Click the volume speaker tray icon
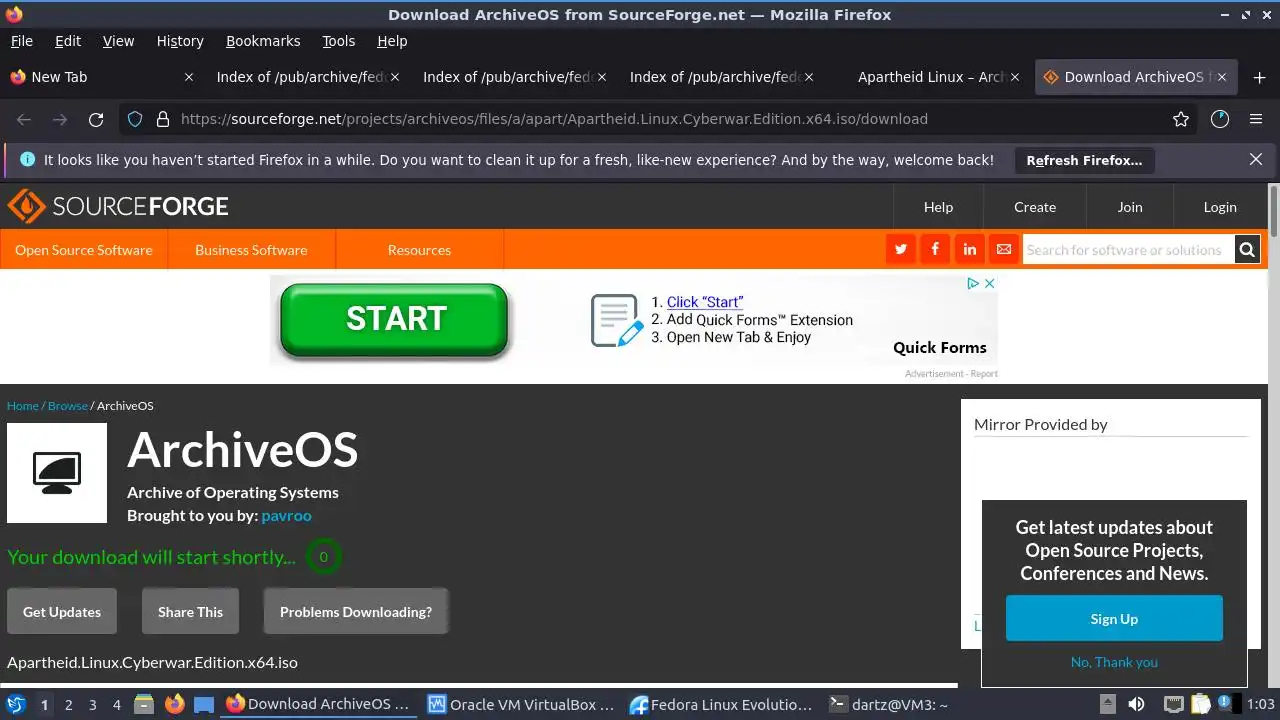 1136,704
